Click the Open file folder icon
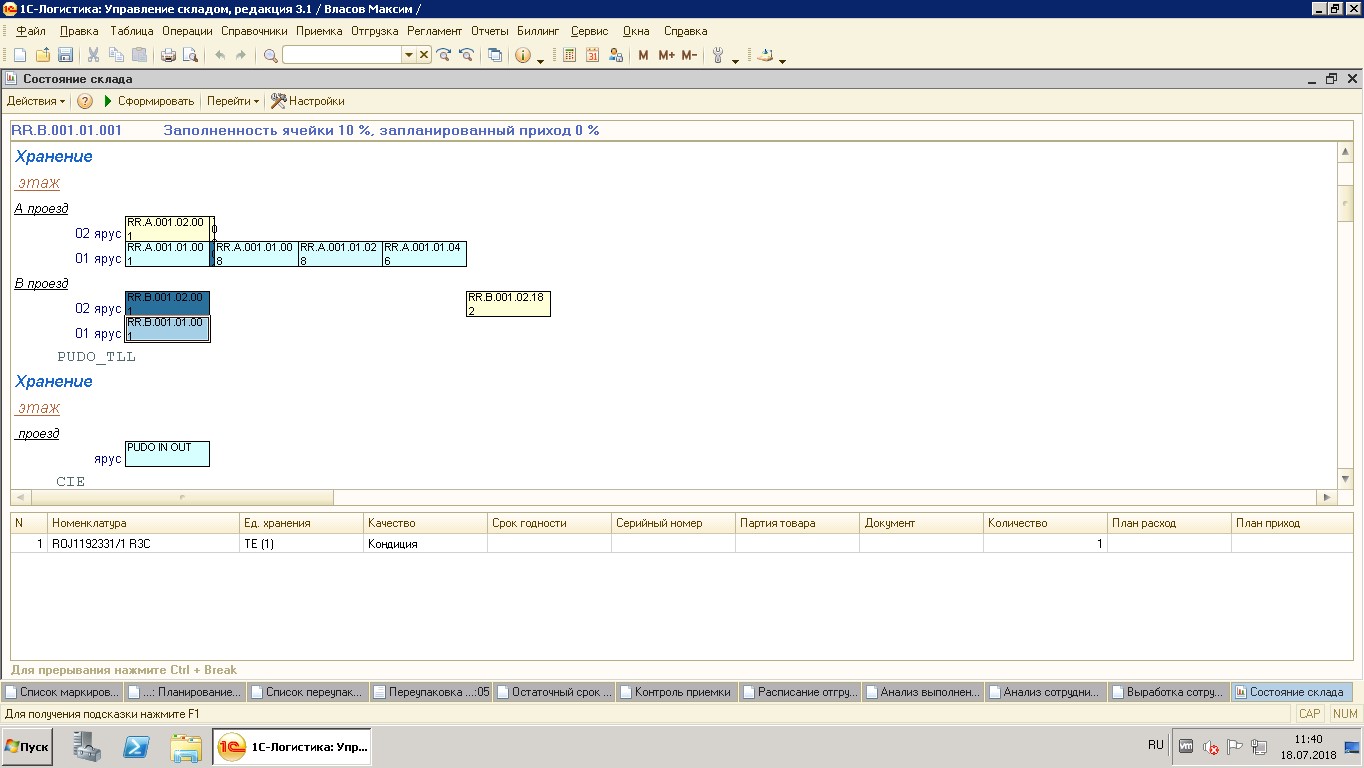The width and height of the screenshot is (1364, 768). click(x=42, y=55)
